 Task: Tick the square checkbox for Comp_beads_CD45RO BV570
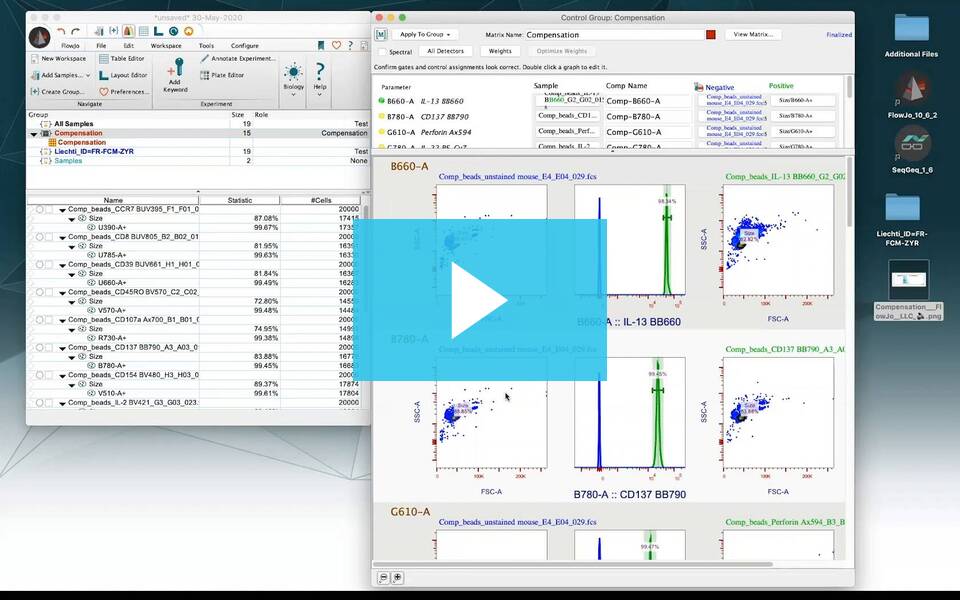(x=49, y=292)
